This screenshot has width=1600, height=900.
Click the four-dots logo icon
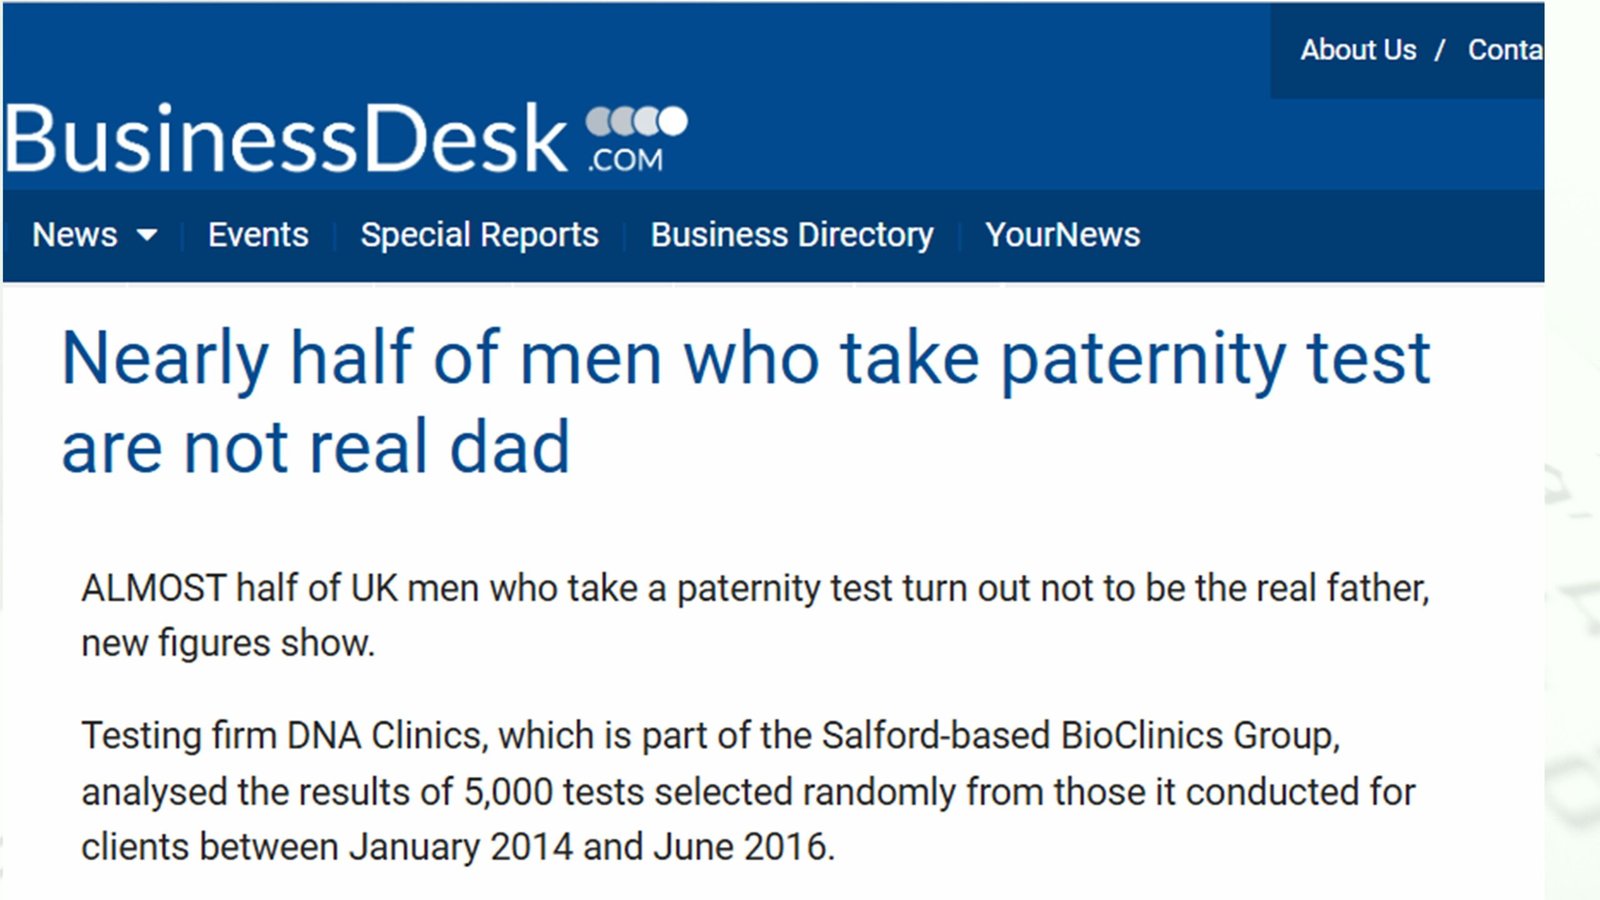636,121
